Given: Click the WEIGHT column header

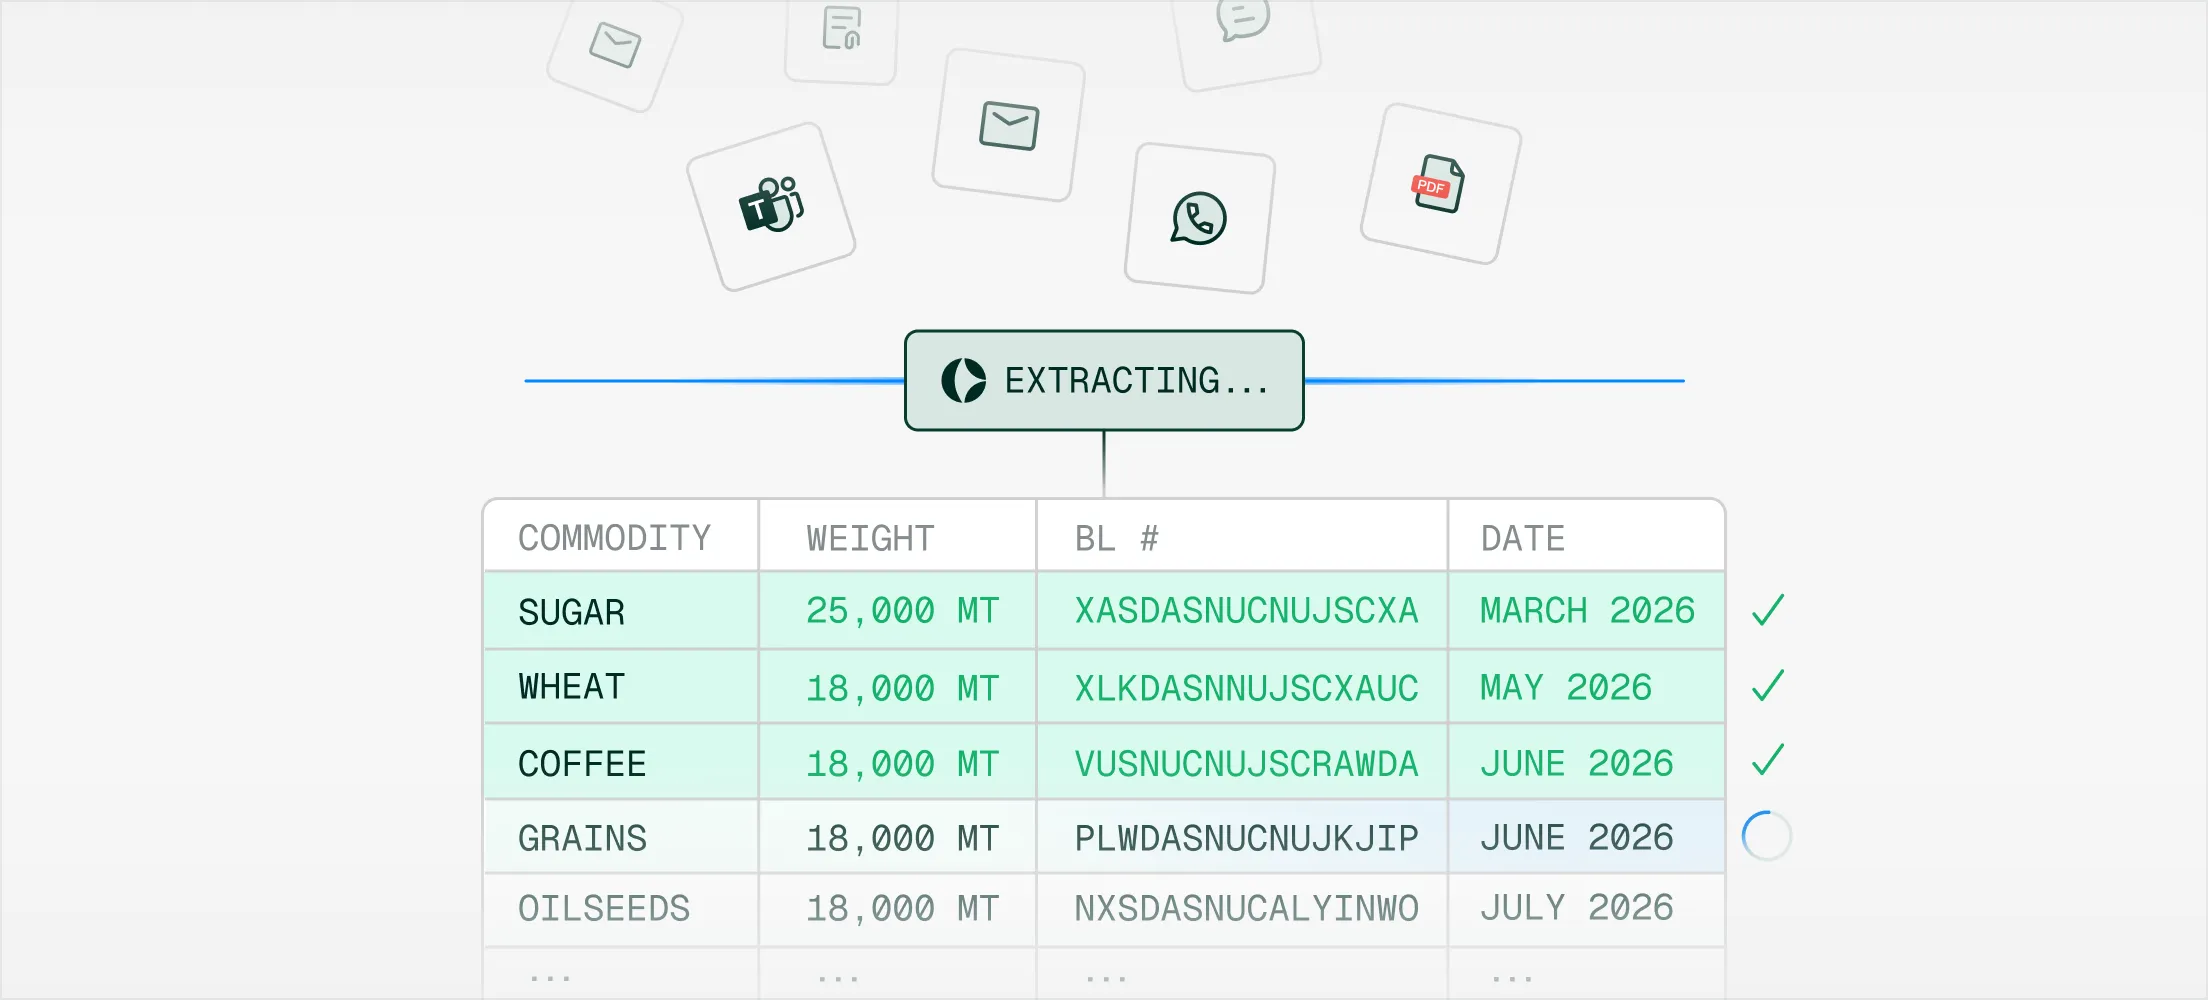Looking at the screenshot, I should coord(897,538).
